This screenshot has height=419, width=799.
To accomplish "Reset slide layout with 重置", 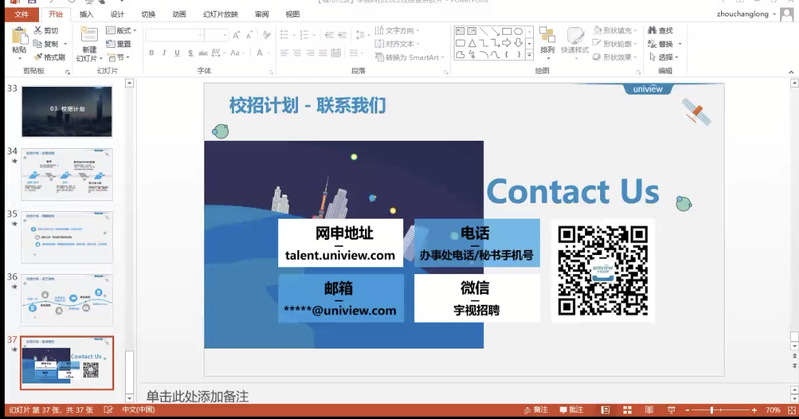I will coord(119,44).
